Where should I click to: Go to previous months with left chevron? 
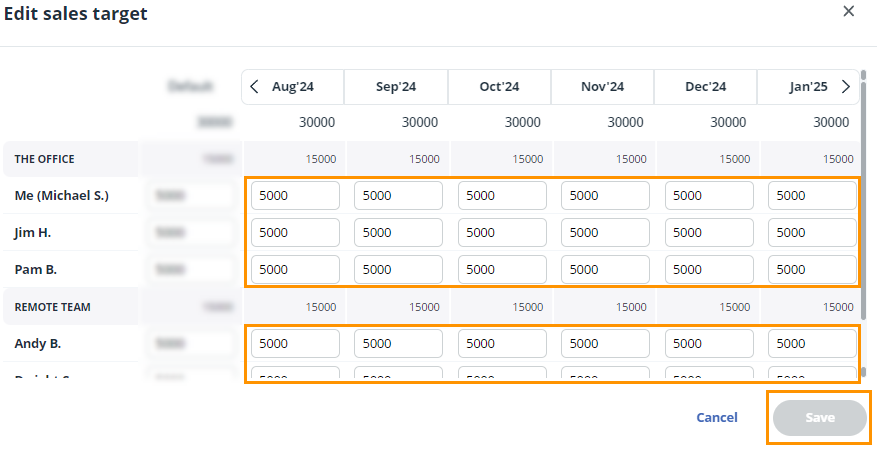[254, 87]
